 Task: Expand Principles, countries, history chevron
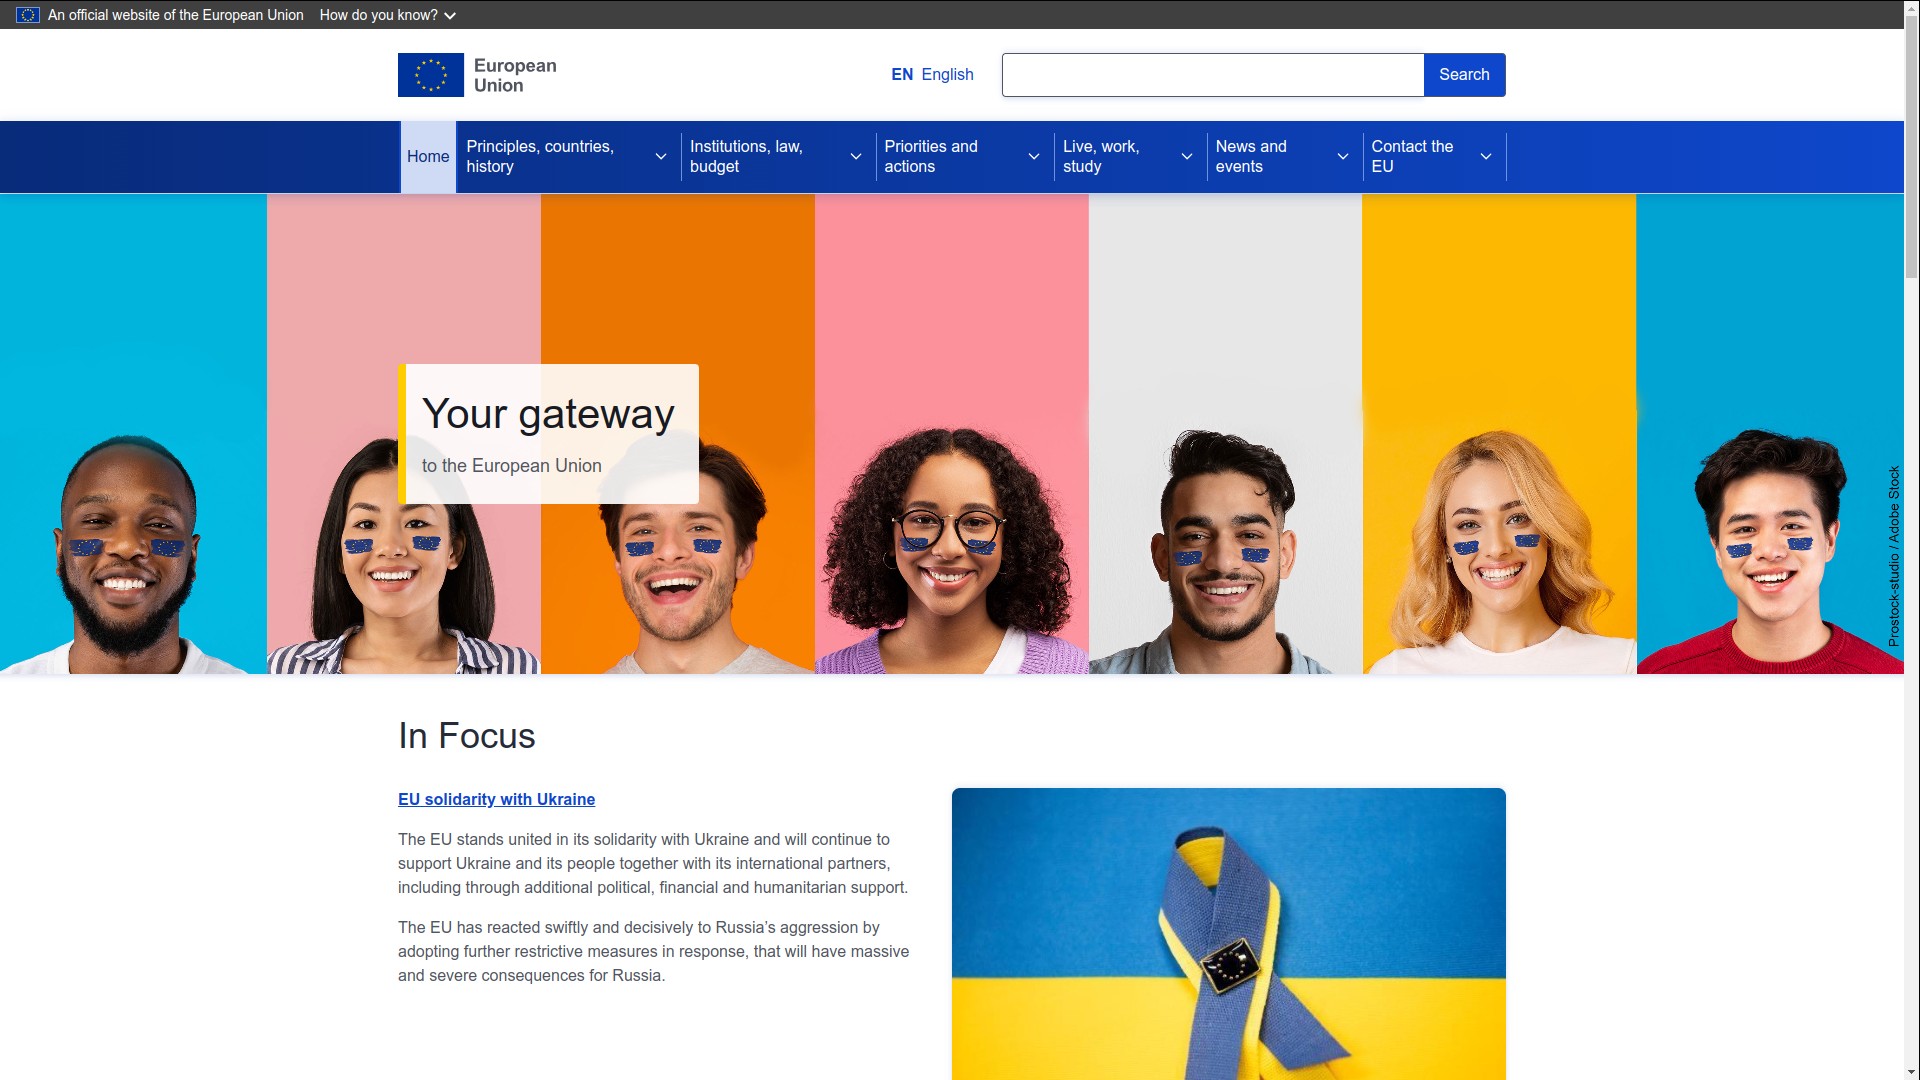click(x=661, y=157)
